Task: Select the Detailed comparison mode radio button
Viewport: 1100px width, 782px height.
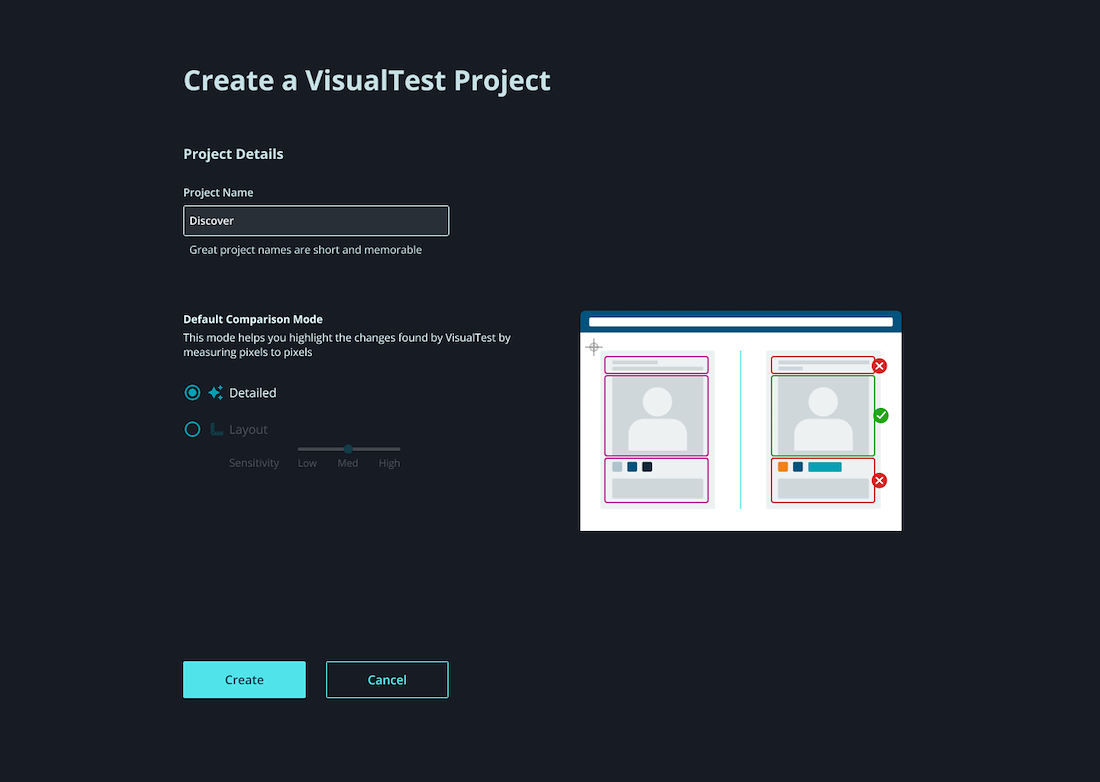Action: coord(192,393)
